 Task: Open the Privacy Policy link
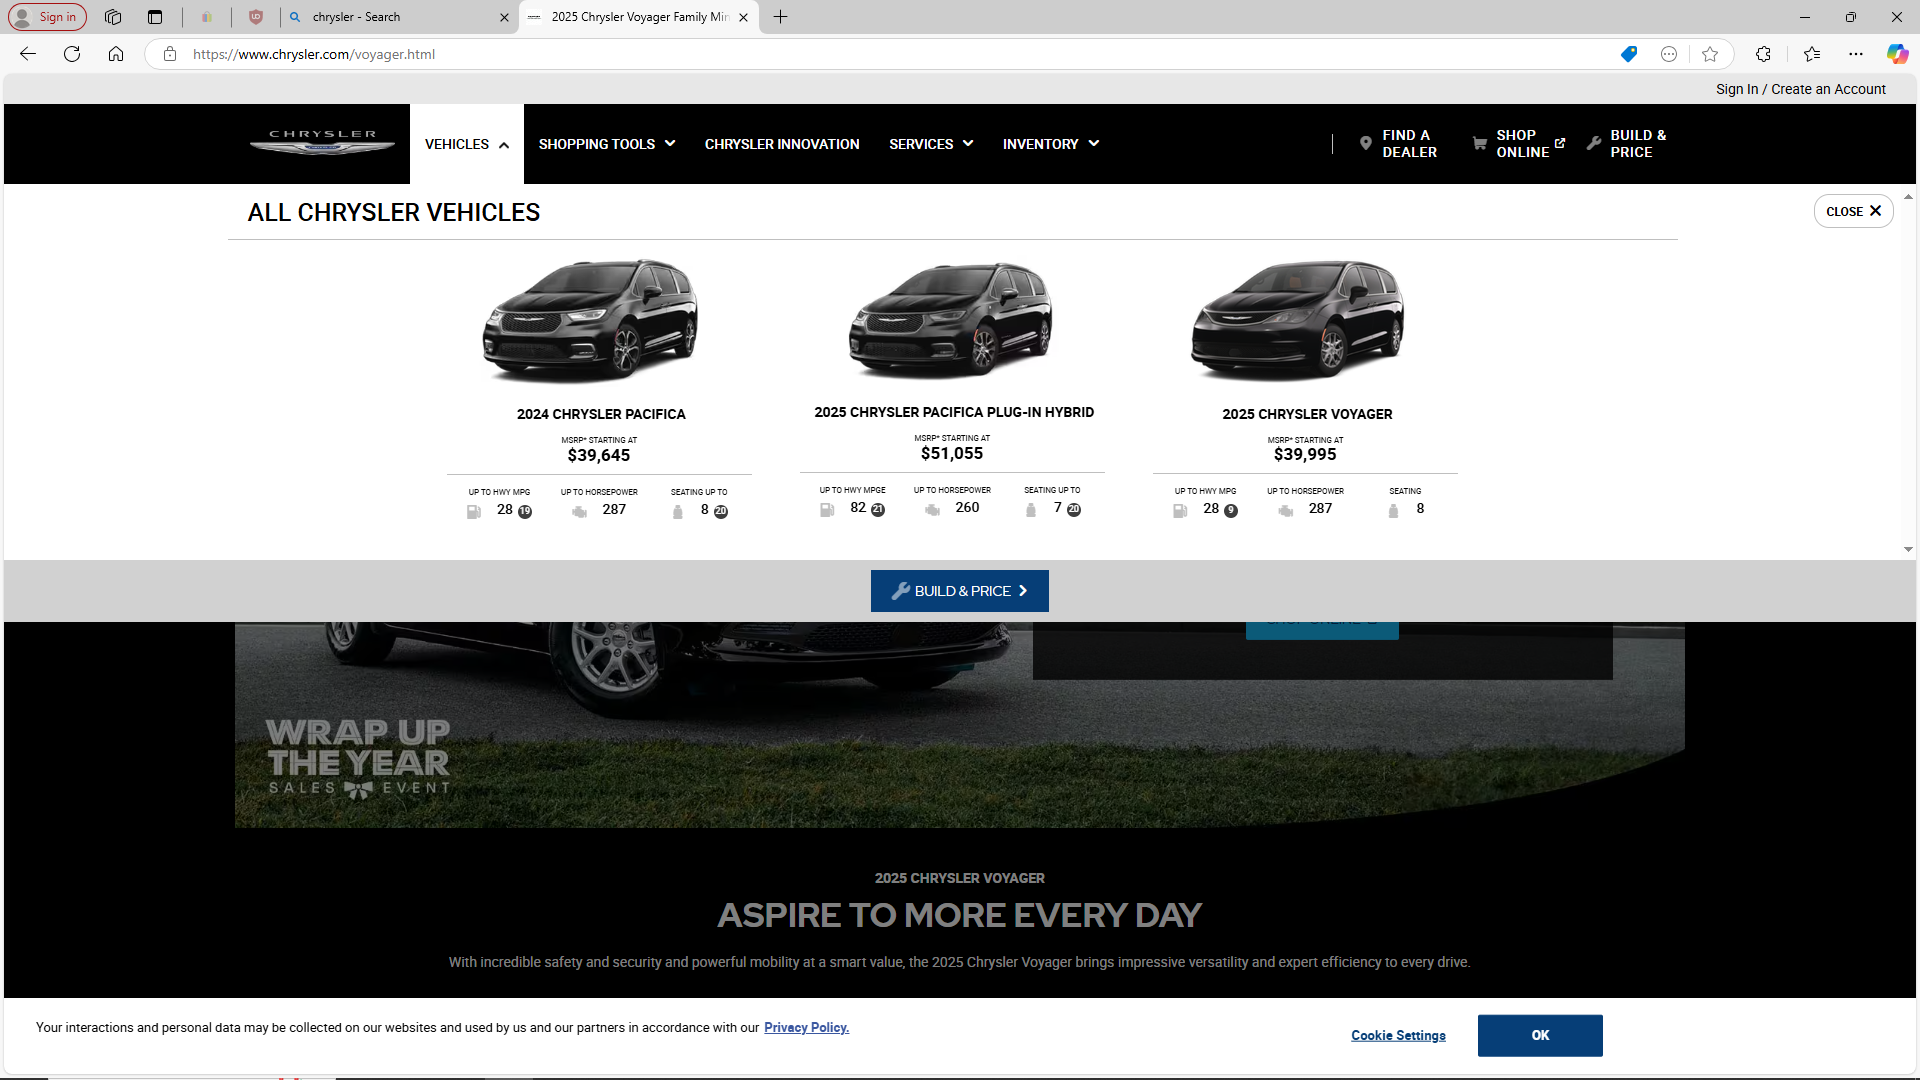click(806, 1028)
